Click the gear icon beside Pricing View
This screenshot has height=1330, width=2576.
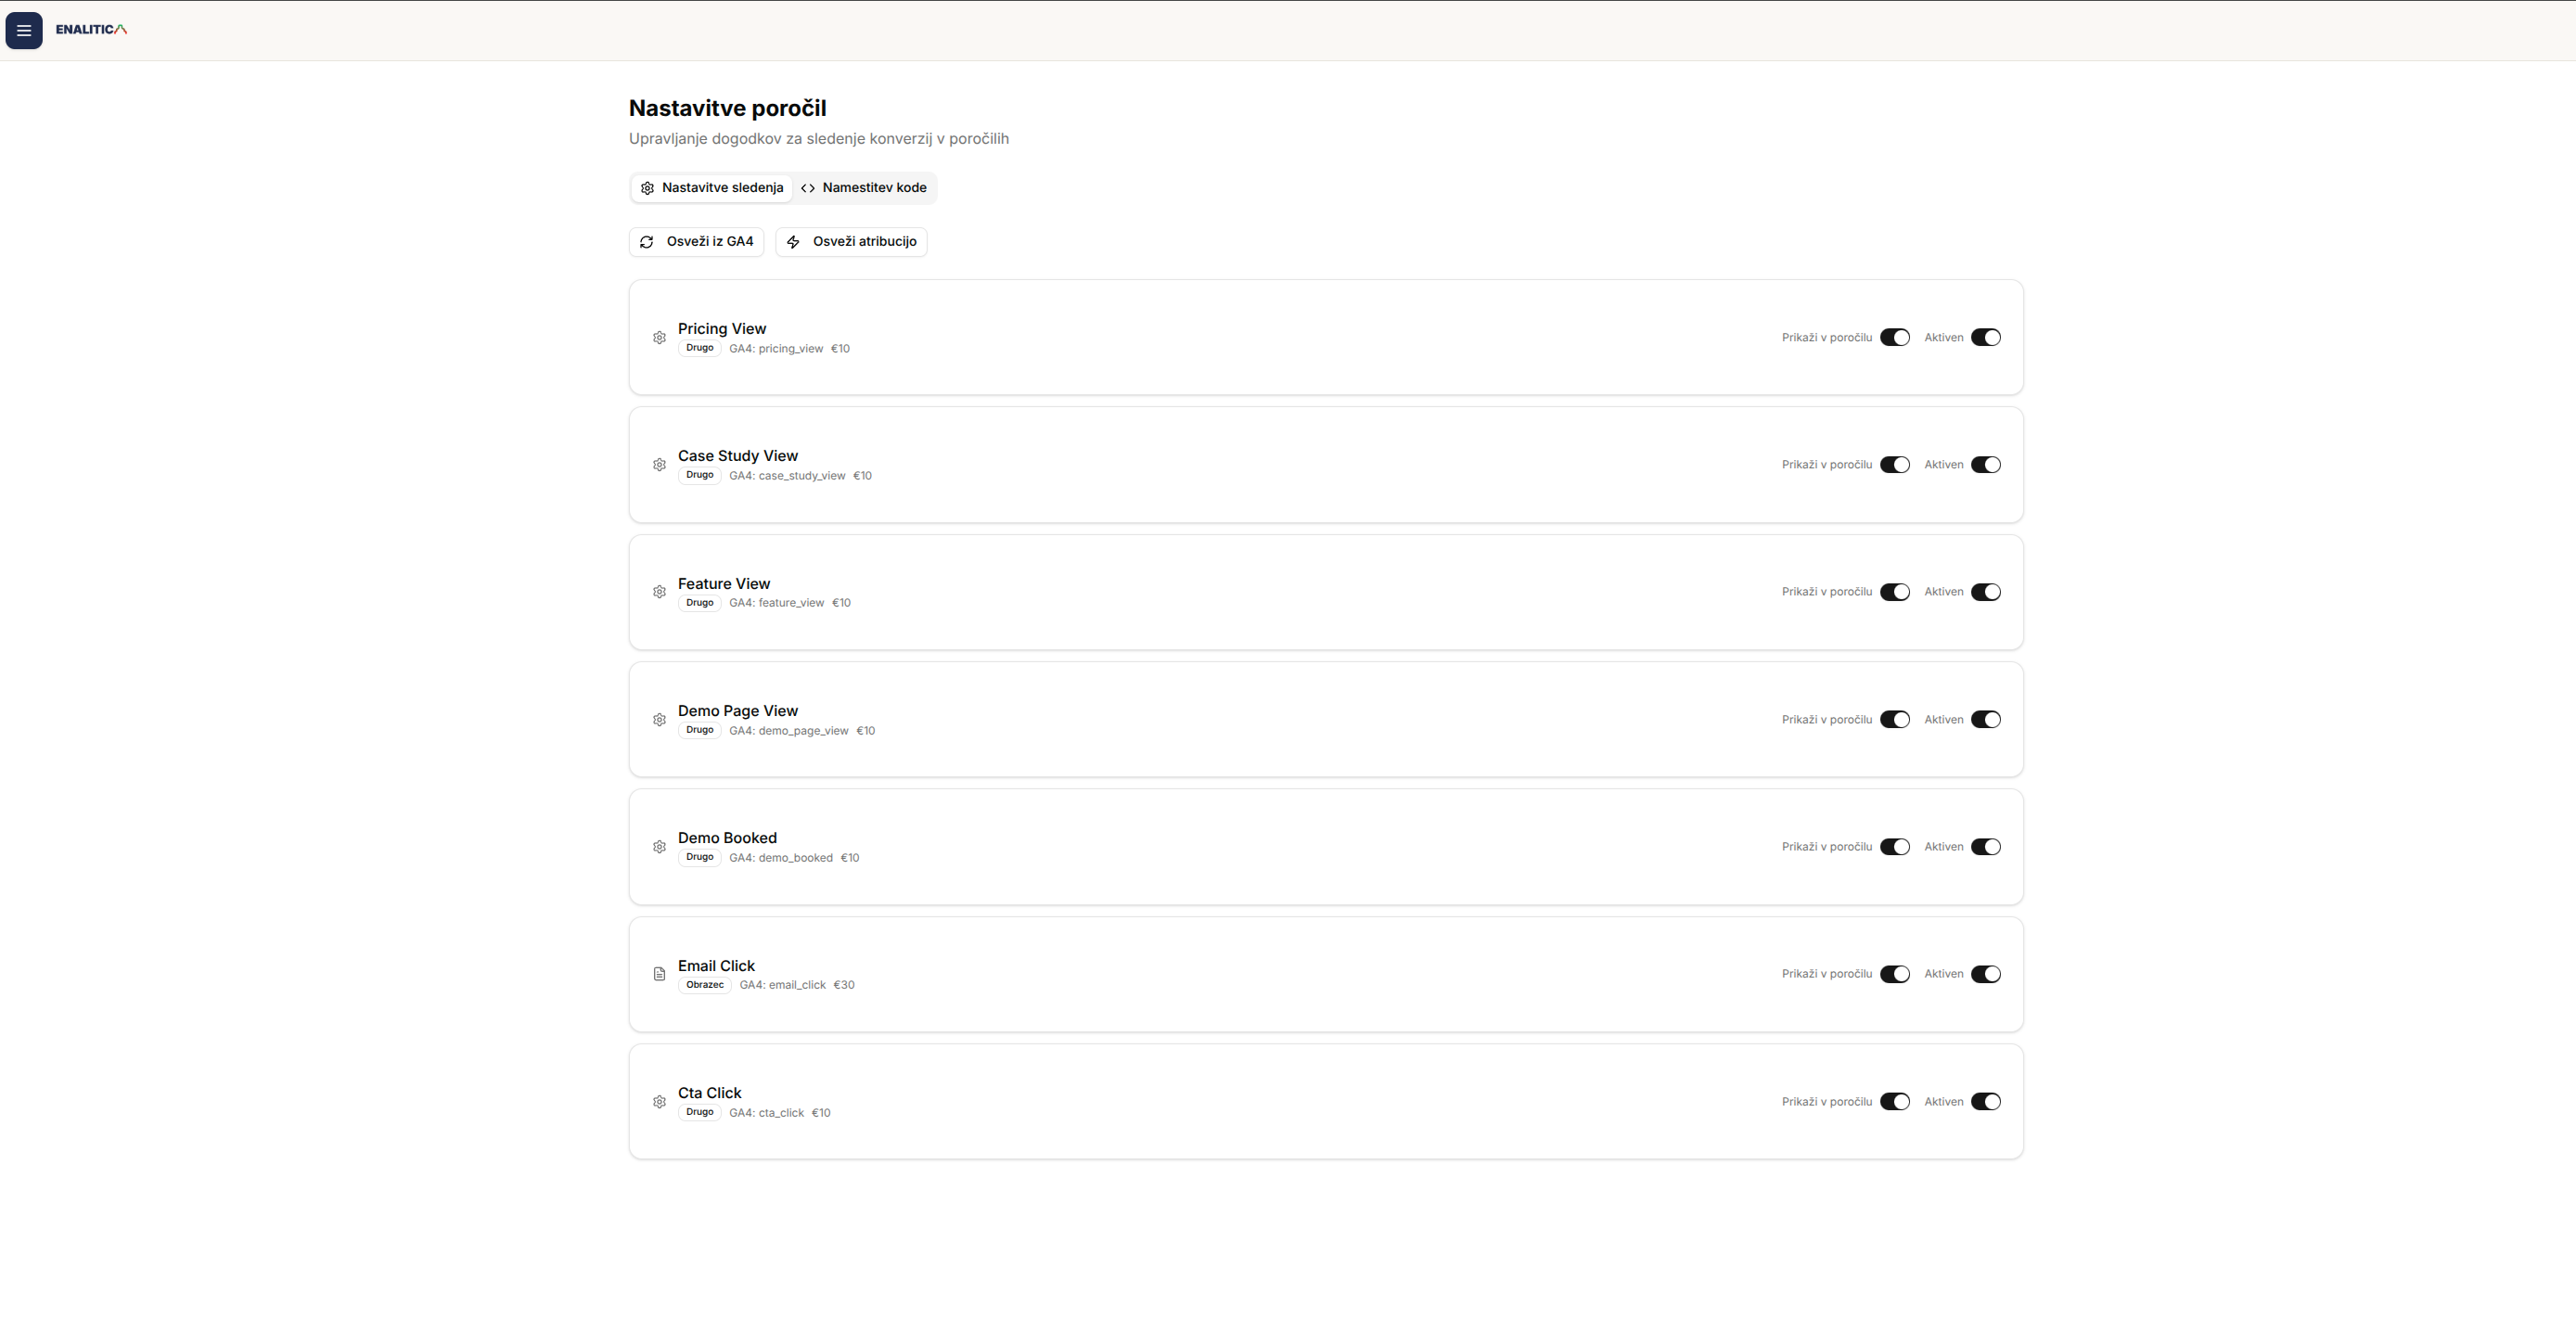click(659, 338)
